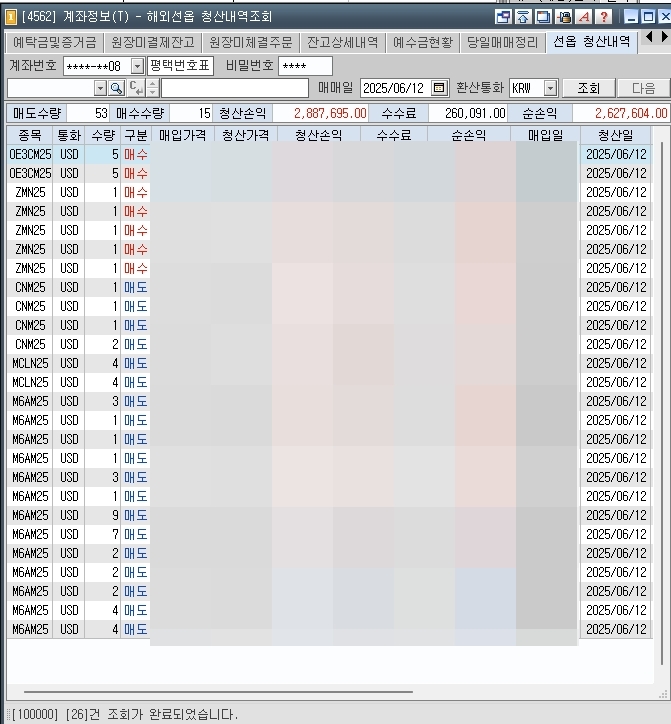Select the M6AM25 row with quantity 9
The image size is (671, 724).
point(329,515)
